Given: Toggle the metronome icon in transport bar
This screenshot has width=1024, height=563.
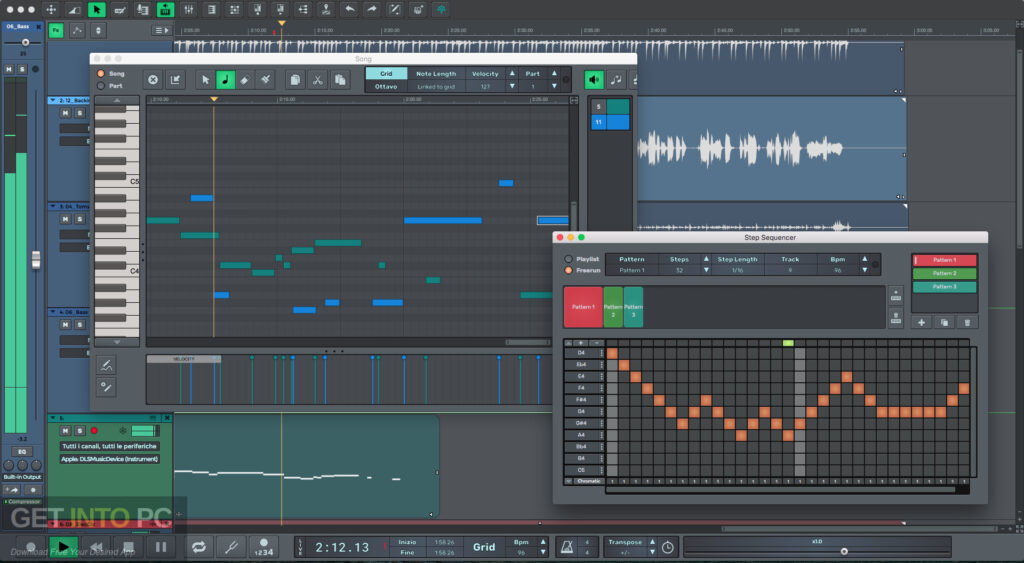Looking at the screenshot, I should (567, 547).
